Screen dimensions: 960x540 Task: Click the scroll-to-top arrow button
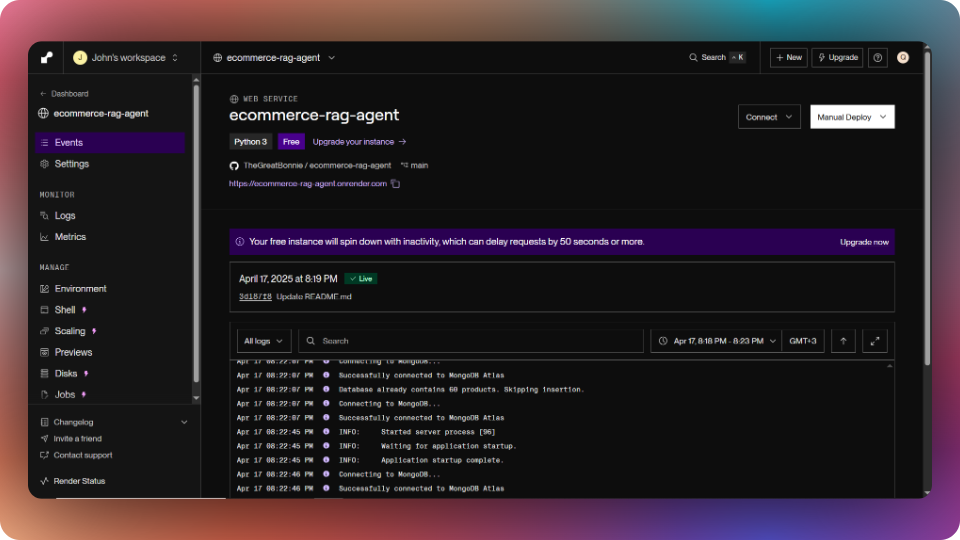click(843, 341)
